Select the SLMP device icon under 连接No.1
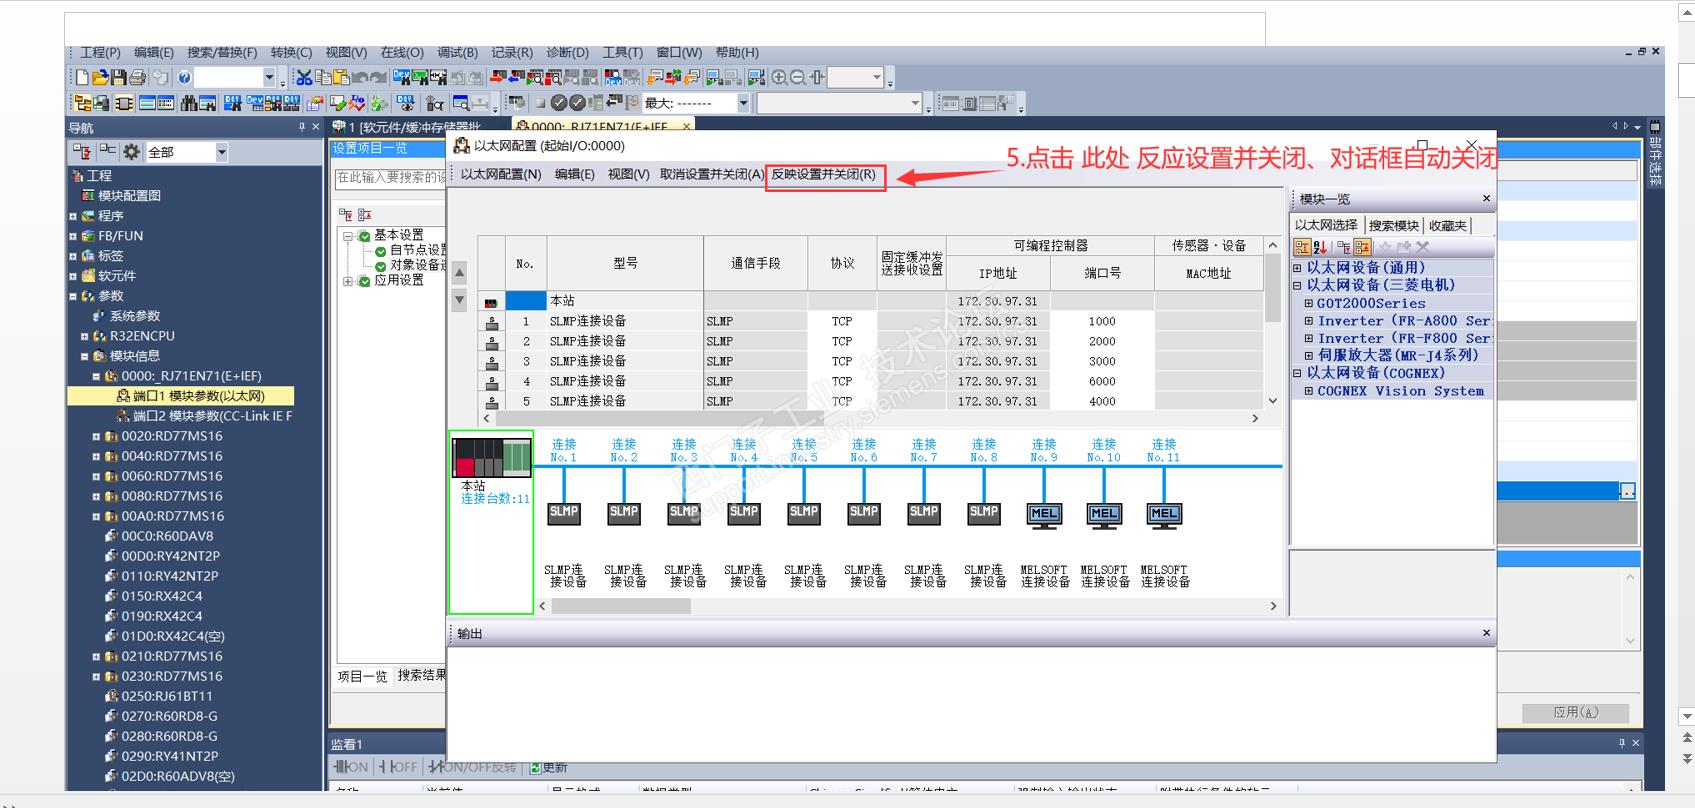The height and width of the screenshot is (808, 1695). [x=564, y=512]
